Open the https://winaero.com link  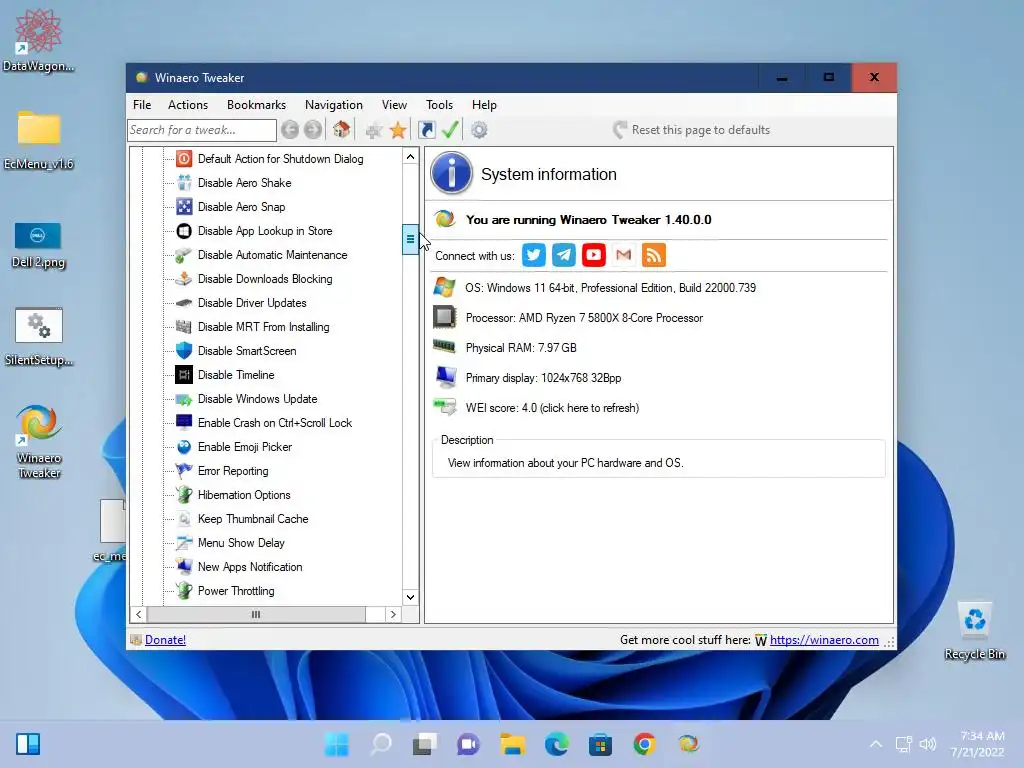(824, 640)
